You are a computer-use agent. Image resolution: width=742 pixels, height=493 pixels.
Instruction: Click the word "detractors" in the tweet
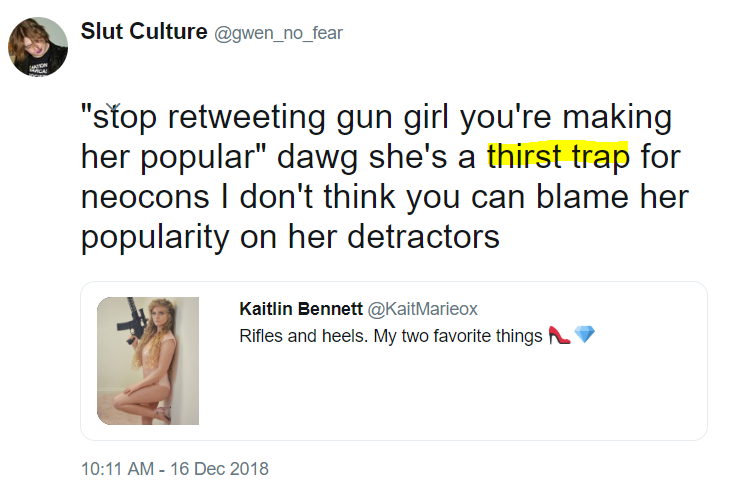pos(424,237)
